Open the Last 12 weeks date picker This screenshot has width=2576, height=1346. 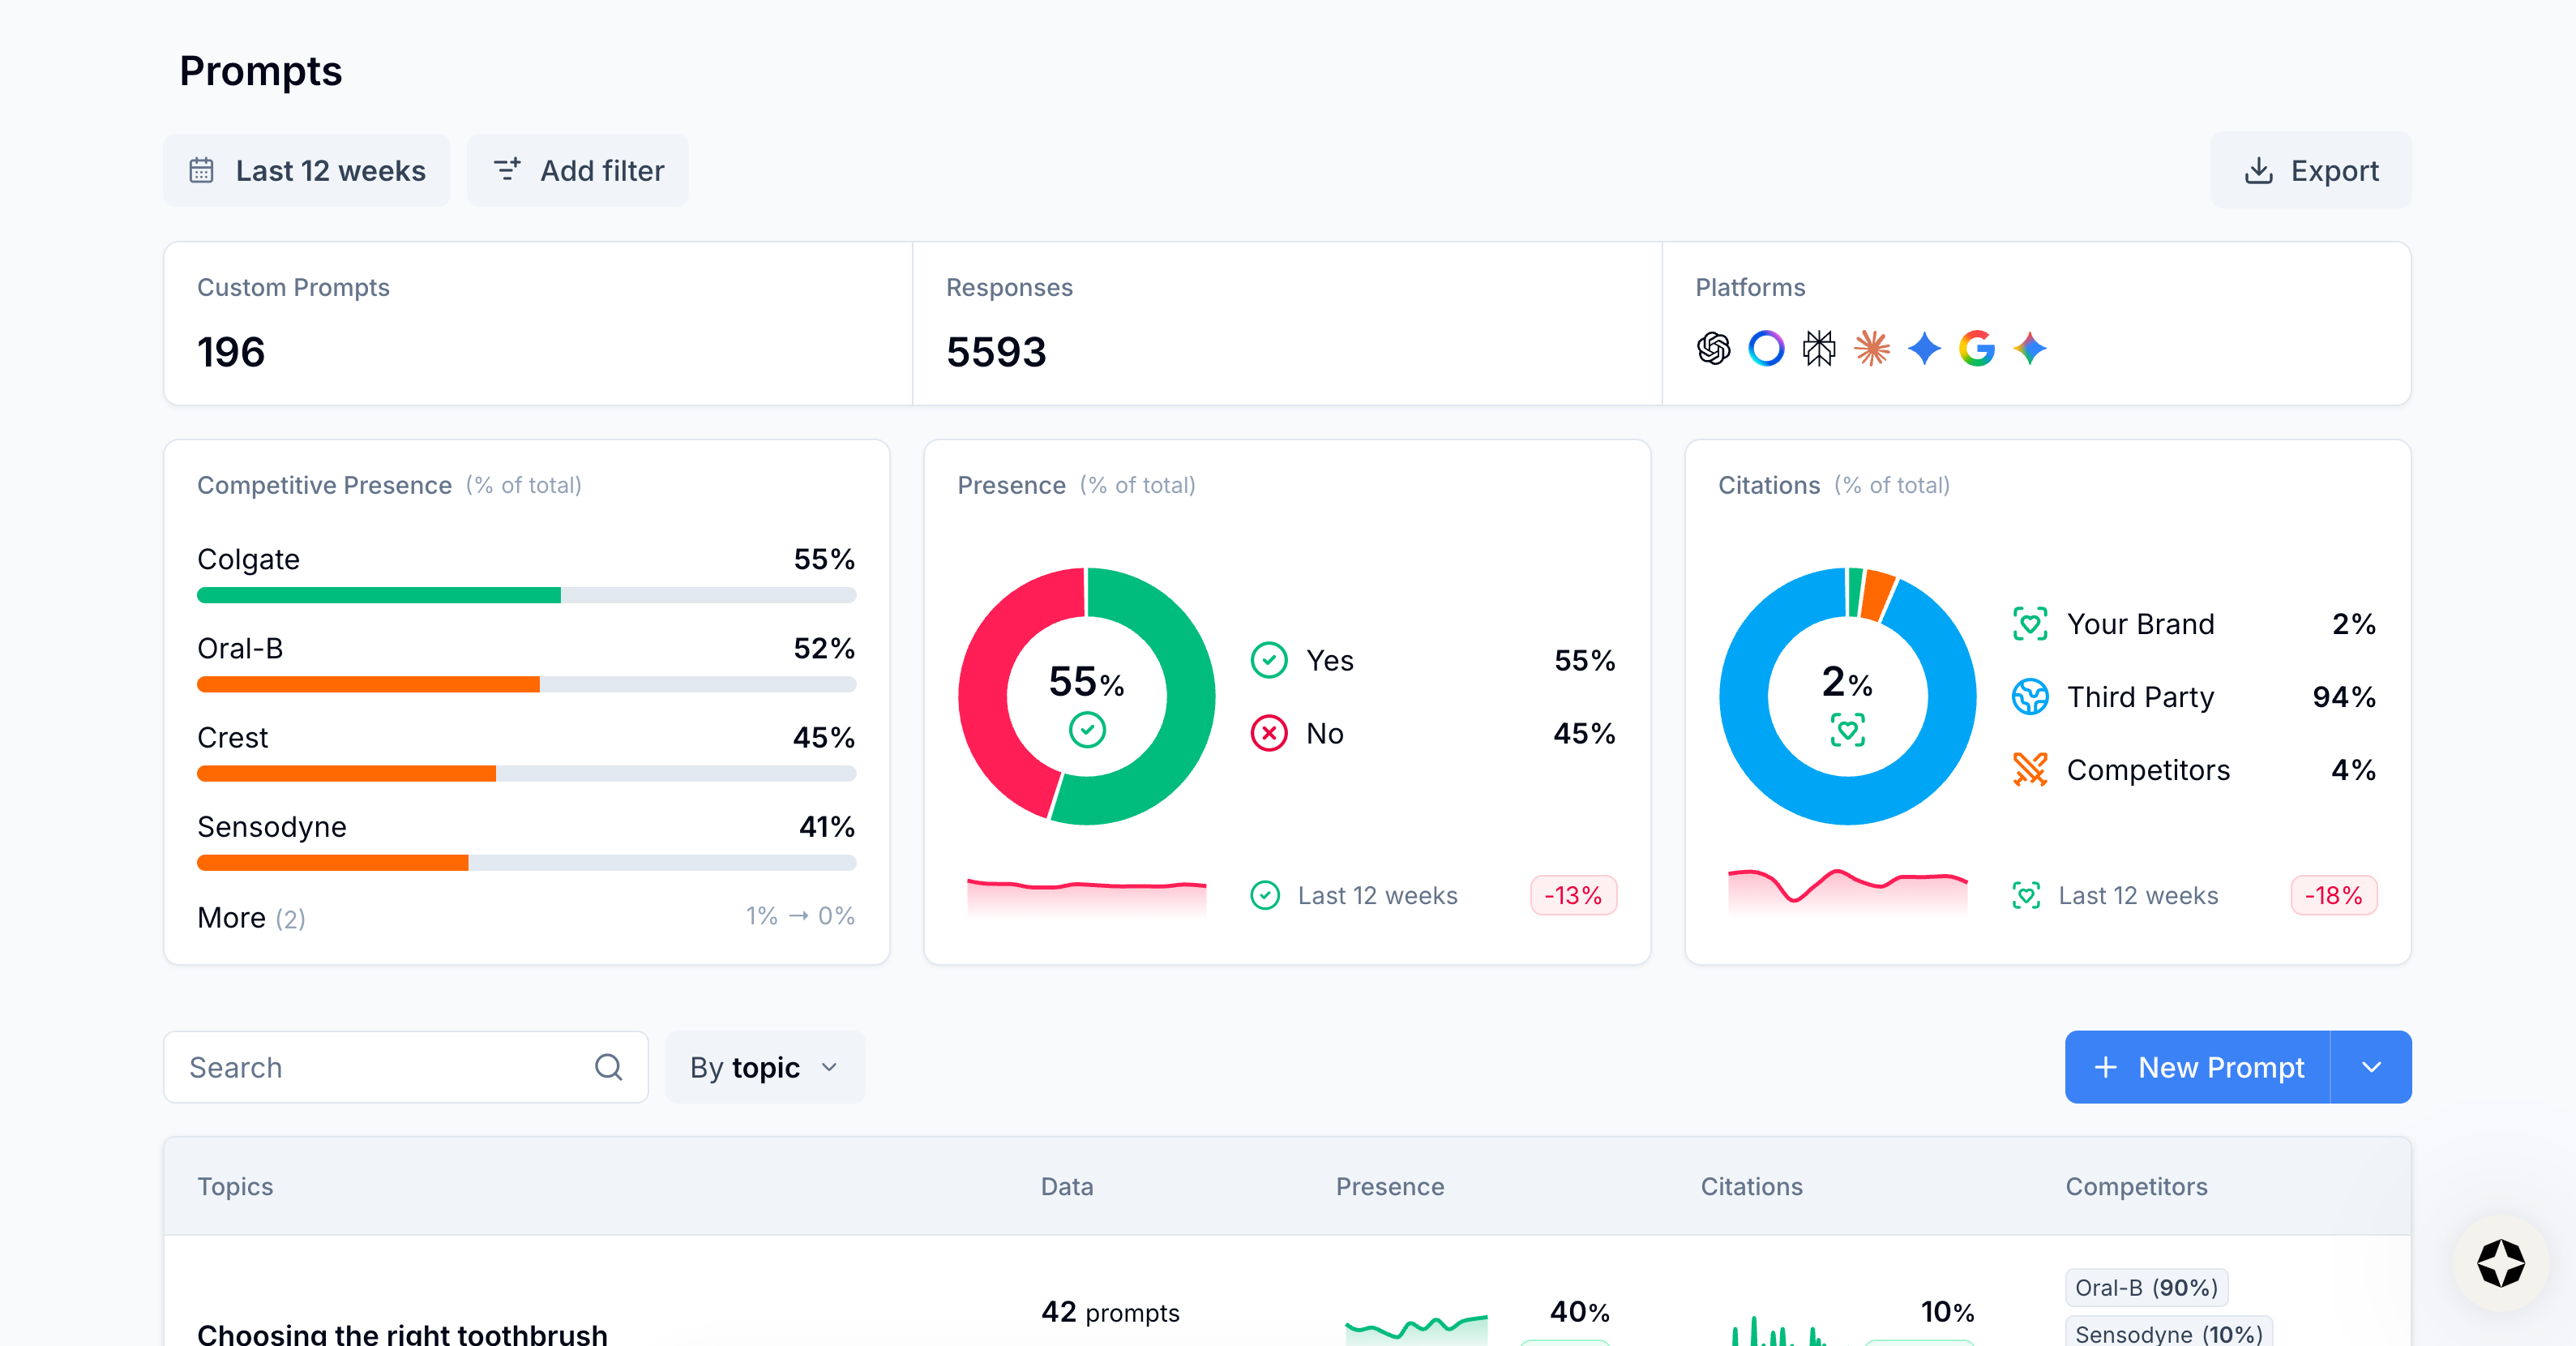307,171
